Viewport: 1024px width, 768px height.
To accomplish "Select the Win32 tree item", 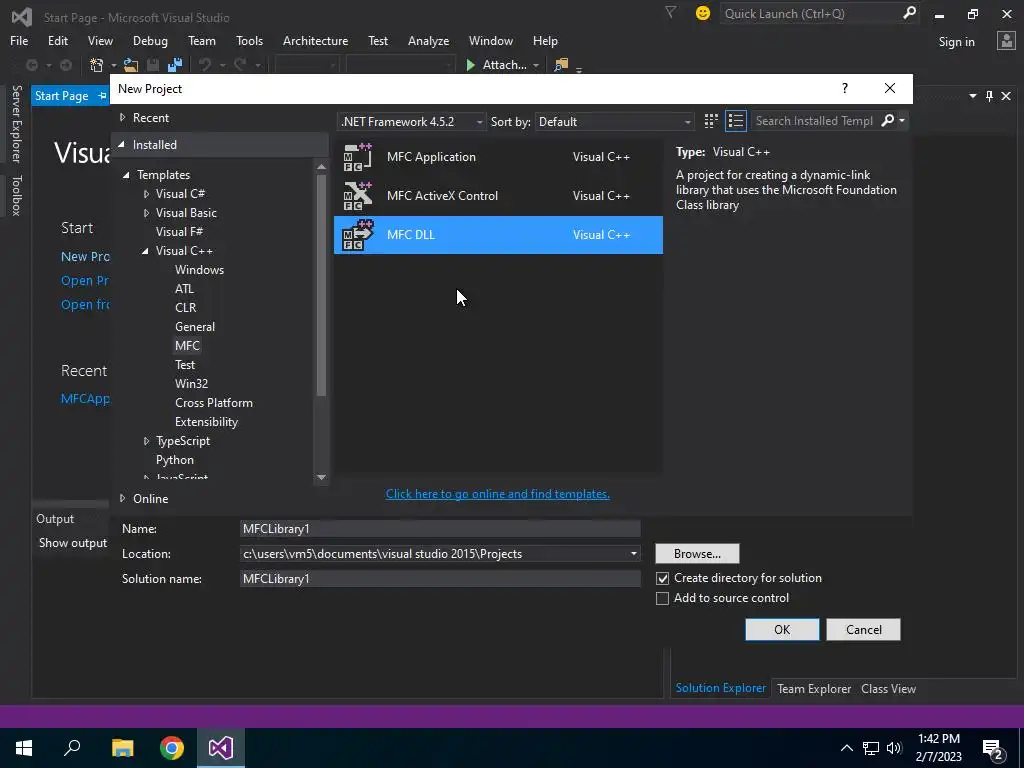I will pos(191,384).
